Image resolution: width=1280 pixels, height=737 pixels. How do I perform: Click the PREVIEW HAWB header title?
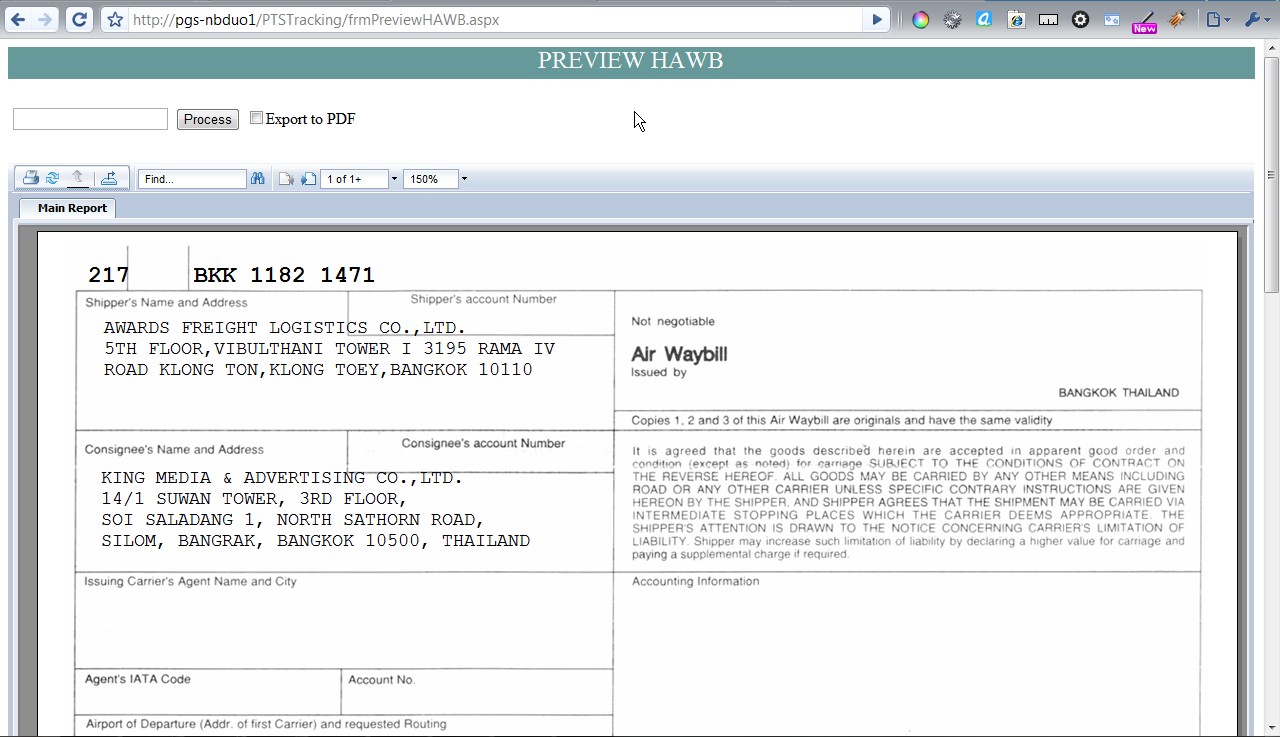[x=630, y=61]
